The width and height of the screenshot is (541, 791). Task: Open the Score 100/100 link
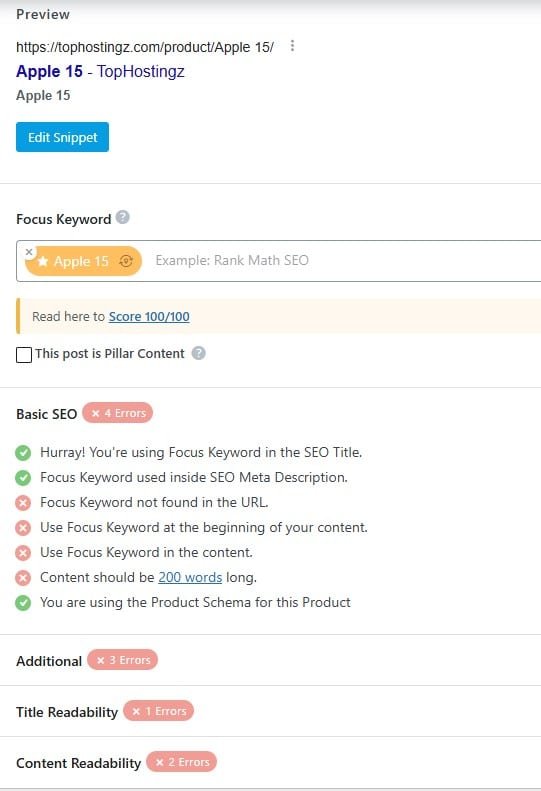point(149,316)
